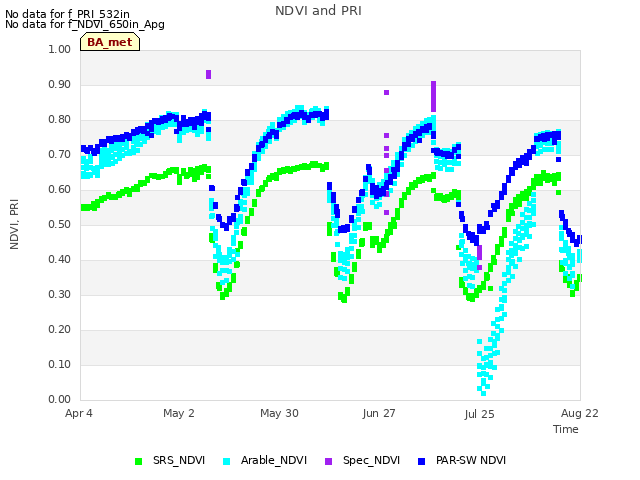Click the 'No data for f_NDVI_650in_Apg' message
Image resolution: width=640 pixels, height=480 pixels.
(85, 24)
